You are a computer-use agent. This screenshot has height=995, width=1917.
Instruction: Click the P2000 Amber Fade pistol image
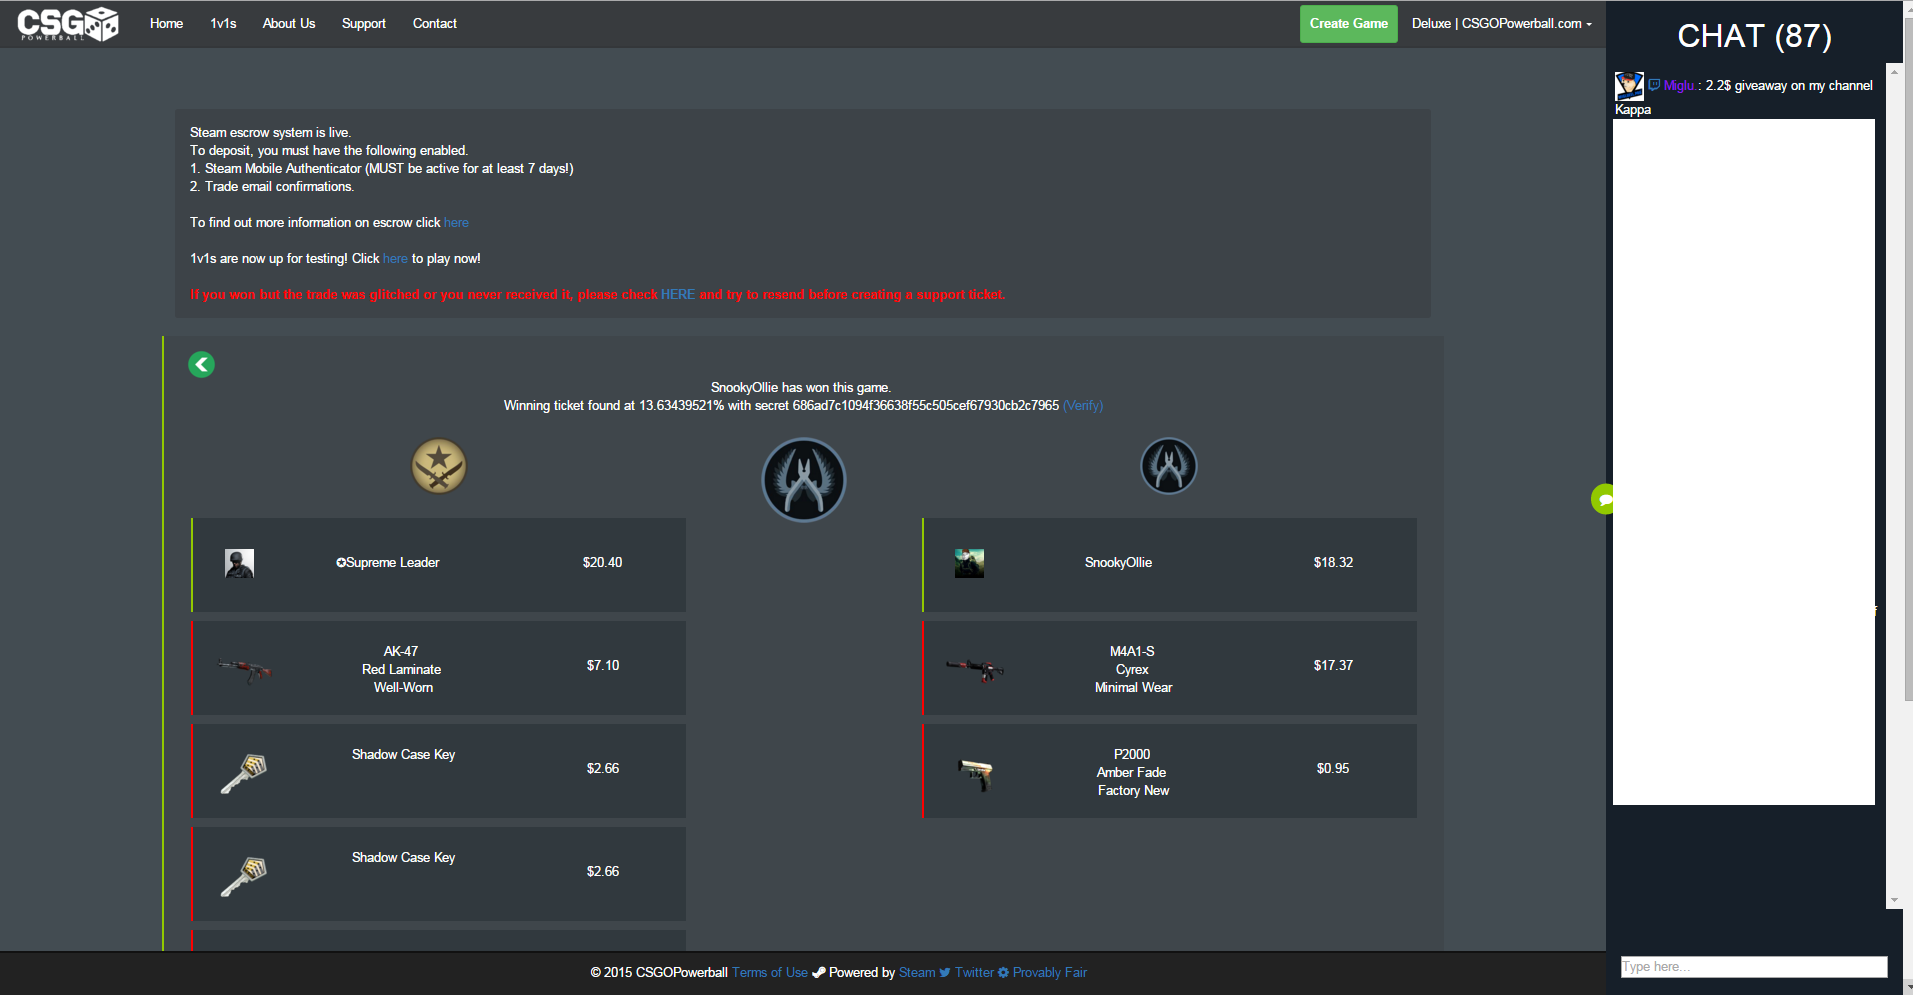tap(975, 773)
